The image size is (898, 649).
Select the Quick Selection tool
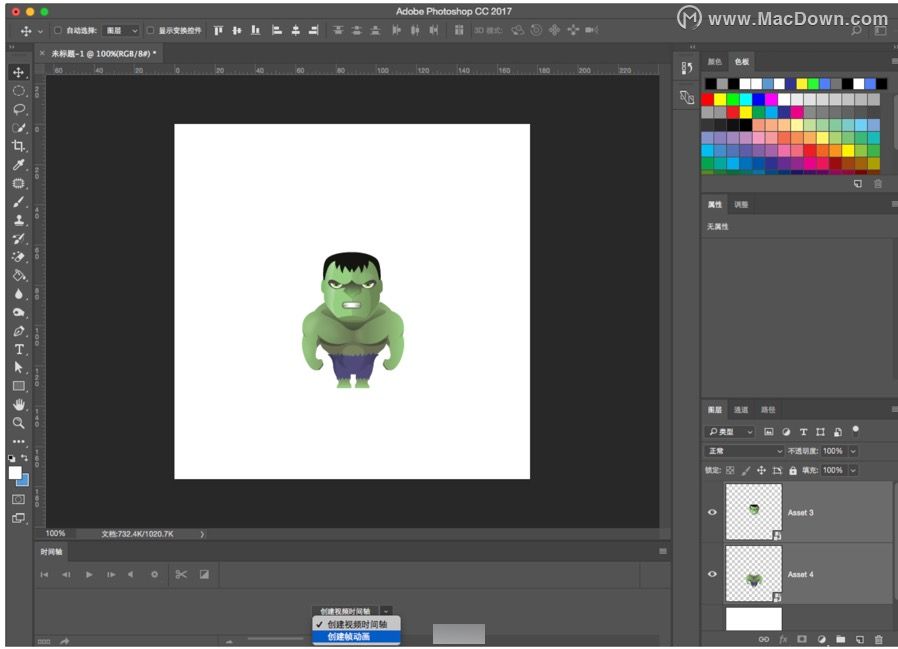click(x=18, y=128)
